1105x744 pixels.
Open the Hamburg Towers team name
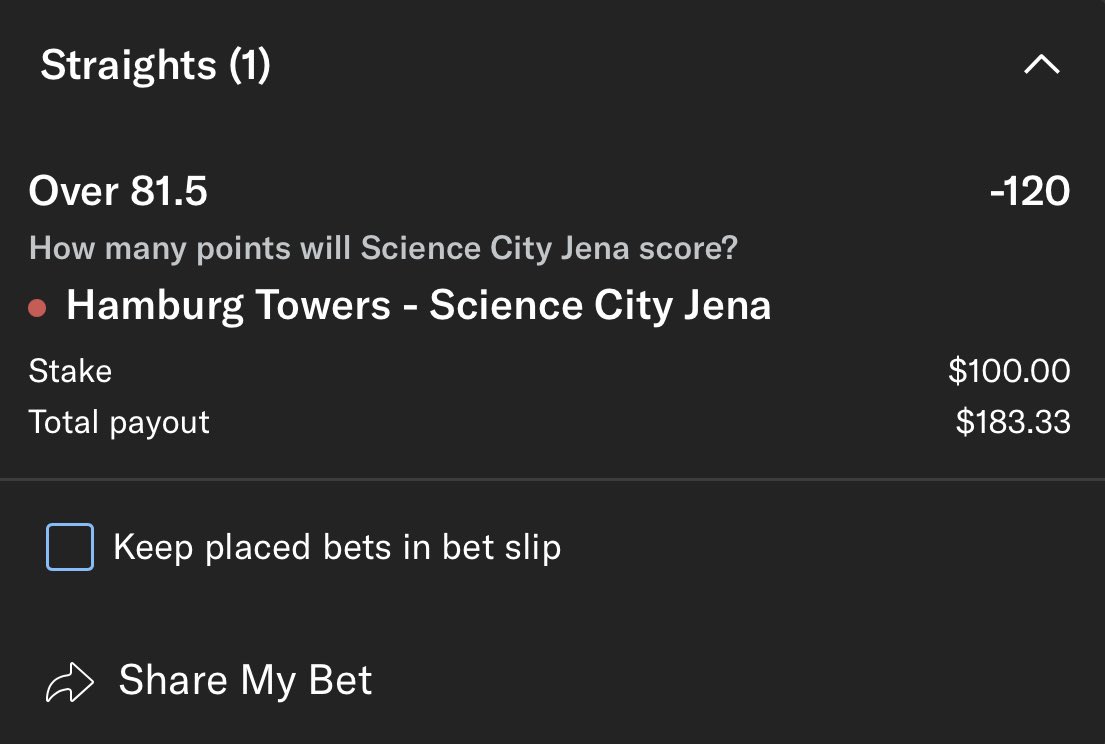click(228, 305)
